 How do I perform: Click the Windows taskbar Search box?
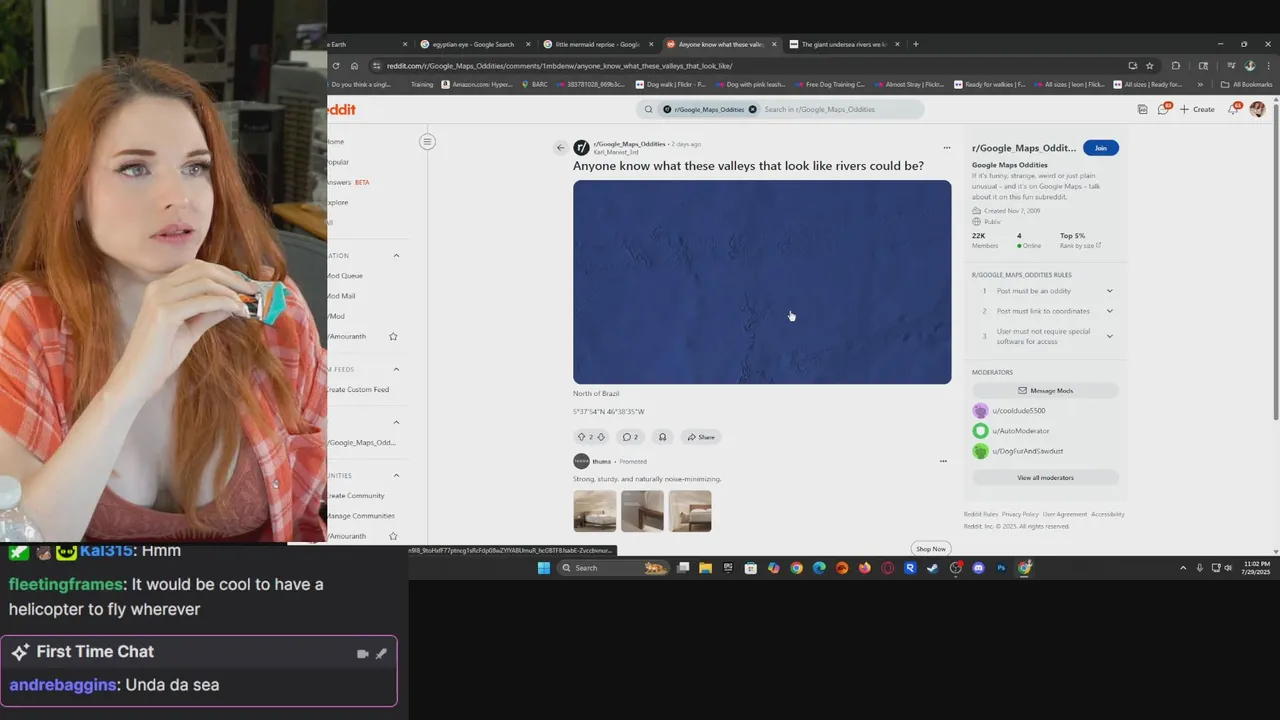tap(612, 568)
